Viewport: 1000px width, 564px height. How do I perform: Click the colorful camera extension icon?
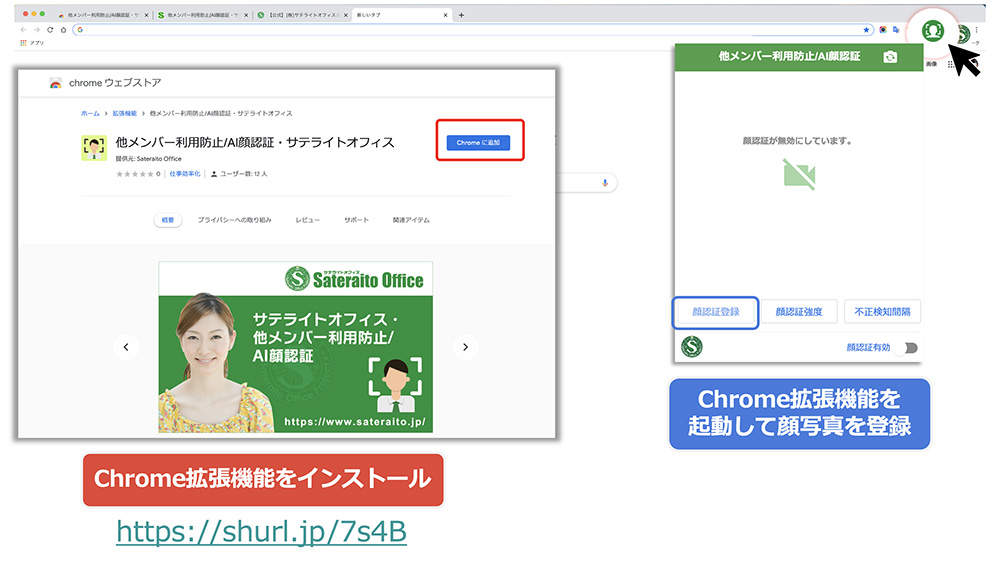pyautogui.click(x=883, y=29)
